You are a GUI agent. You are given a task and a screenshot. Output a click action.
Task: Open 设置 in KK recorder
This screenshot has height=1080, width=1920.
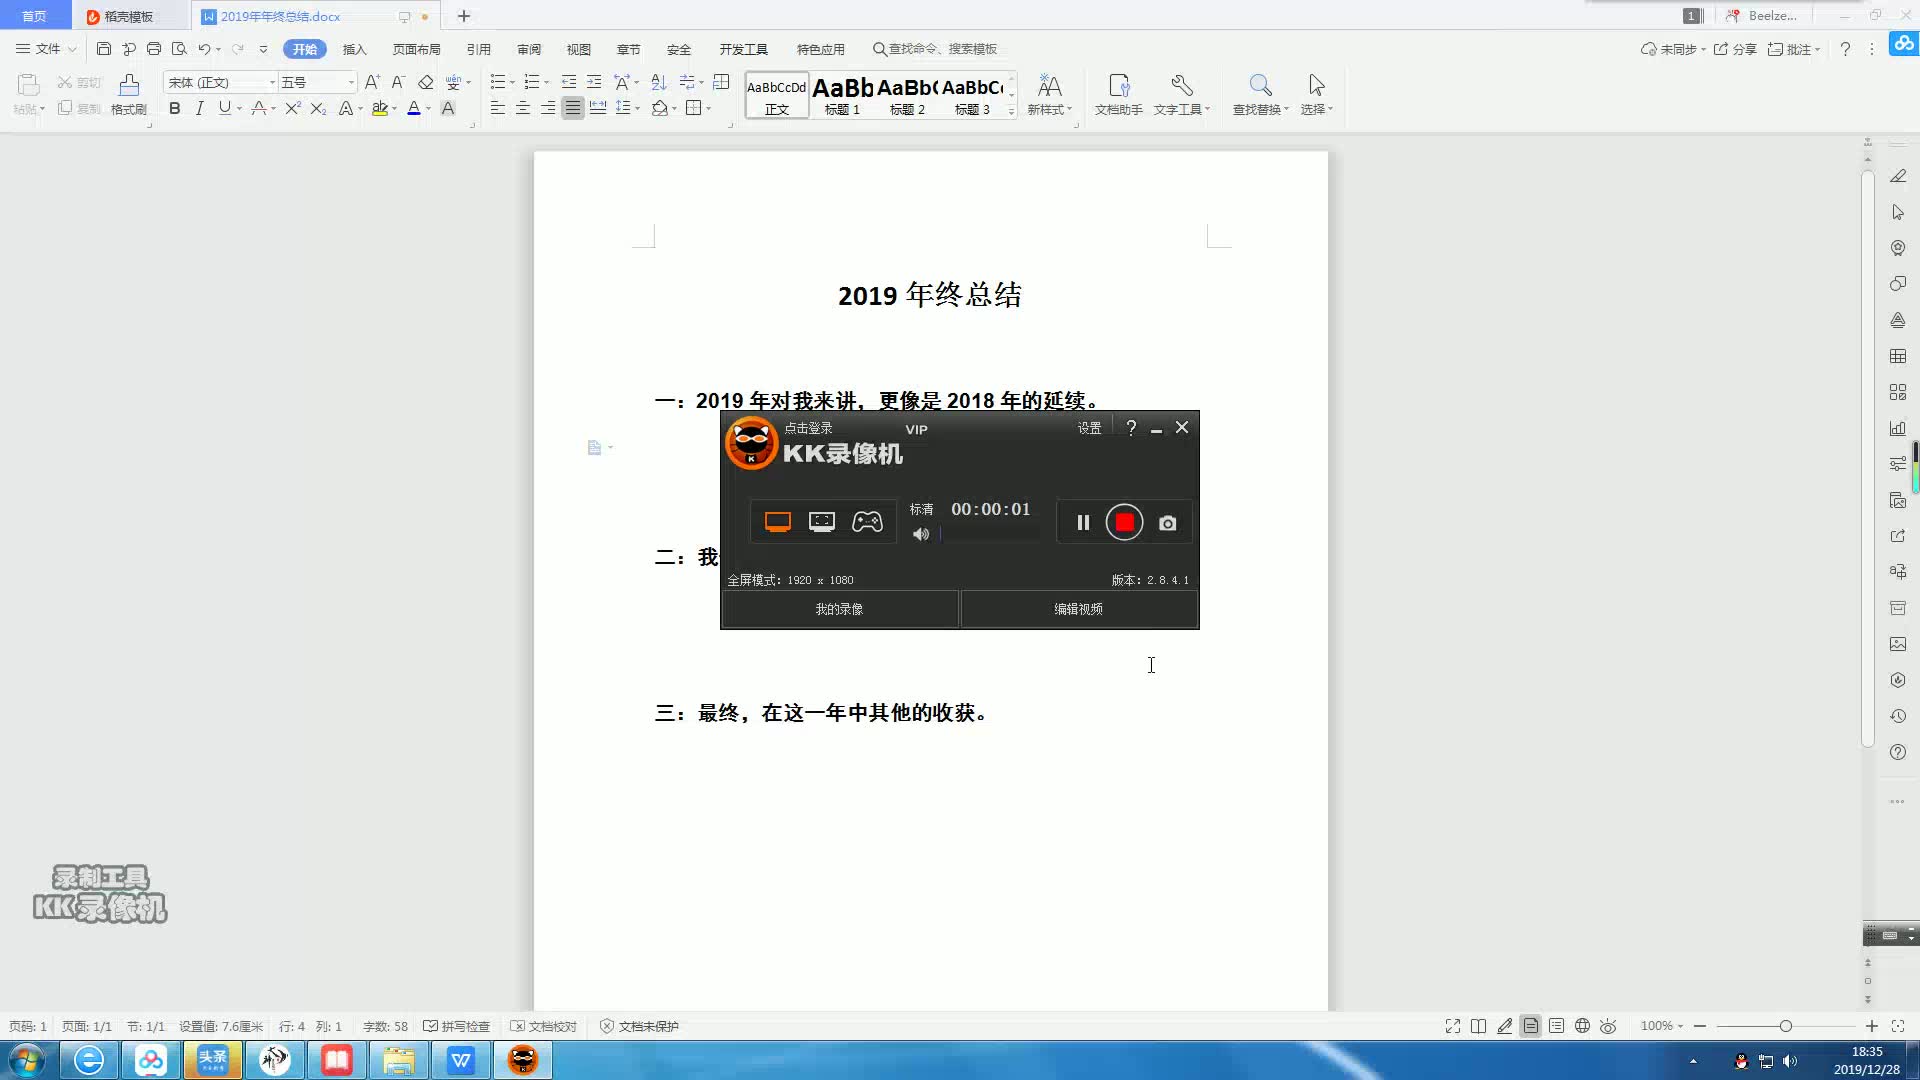pyautogui.click(x=1089, y=428)
